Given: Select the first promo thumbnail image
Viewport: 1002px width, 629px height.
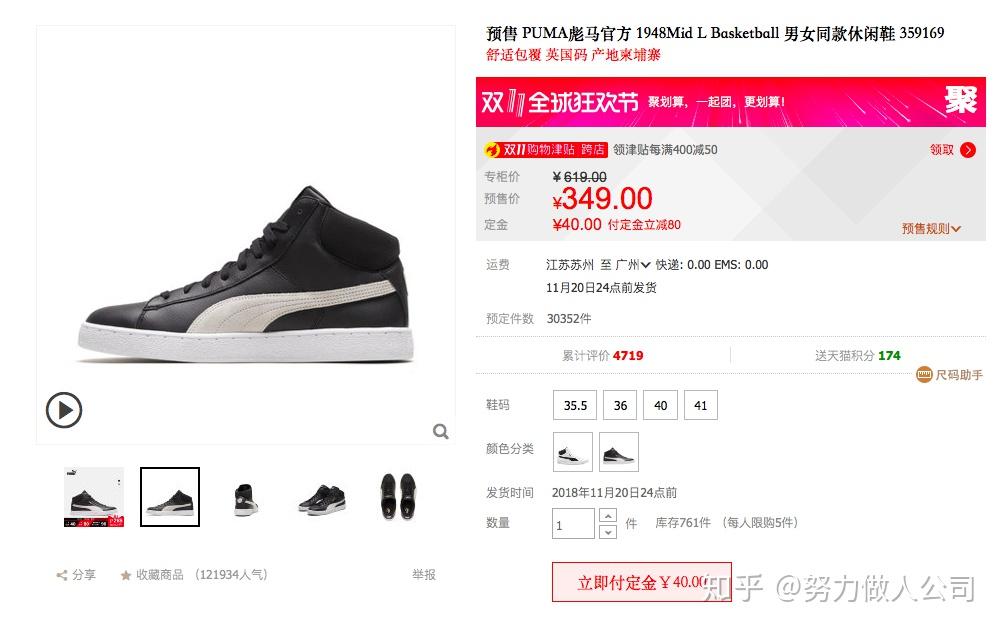Looking at the screenshot, I should (94, 497).
